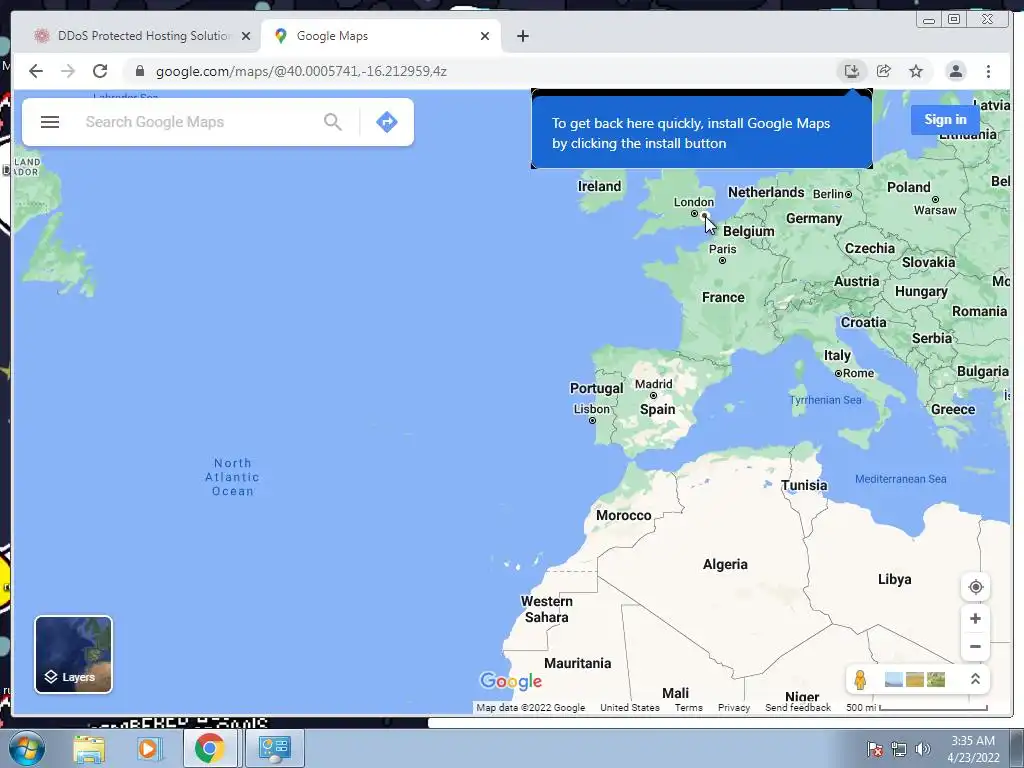The image size is (1024, 768).
Task: Select the Lisbon label on the map
Action: [x=591, y=409]
